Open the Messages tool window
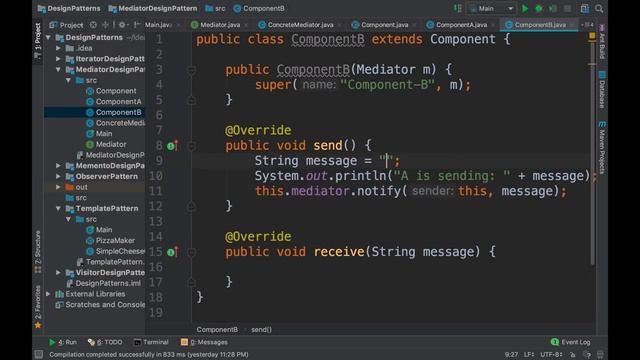The height and width of the screenshot is (360, 640). 204,342
